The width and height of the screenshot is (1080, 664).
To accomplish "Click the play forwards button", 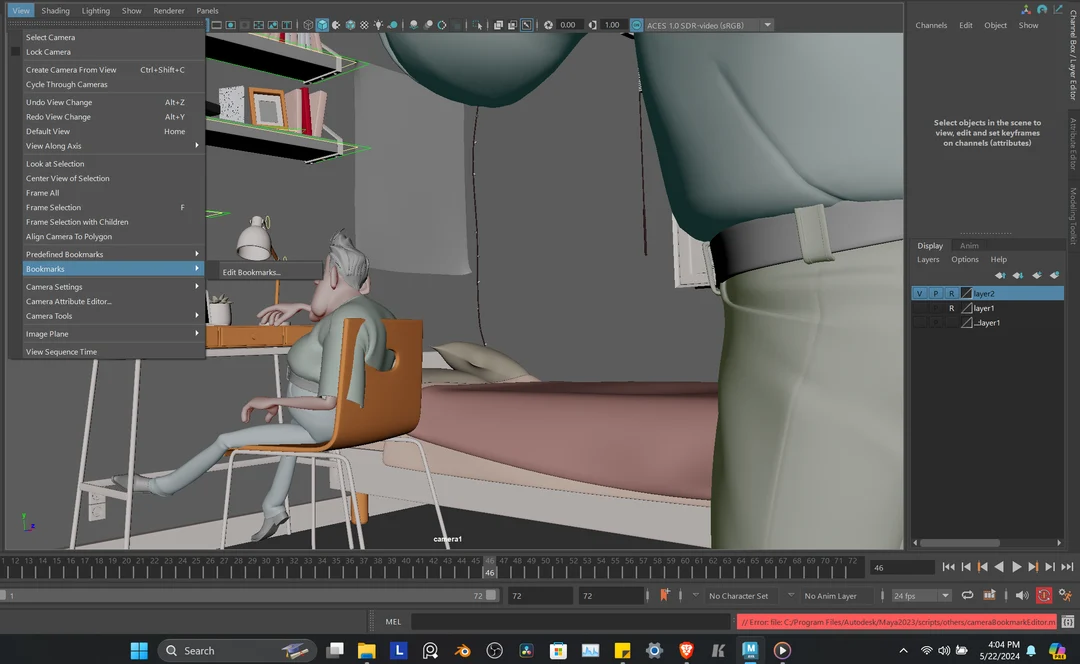I will coord(1017,567).
